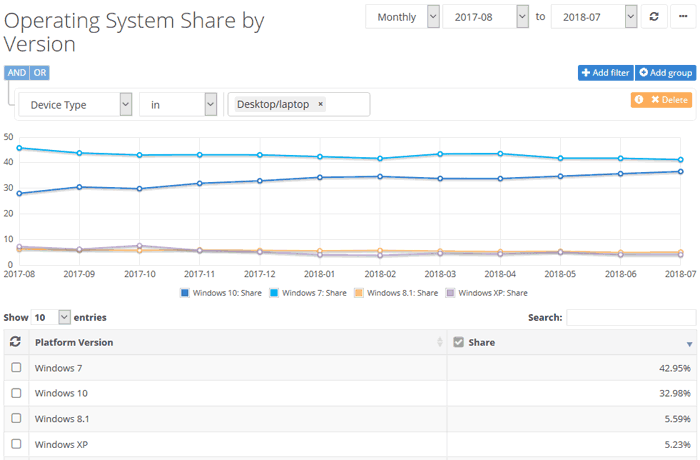Click the 2018-01 x-axis label
This screenshot has width=700, height=460.
319,274
